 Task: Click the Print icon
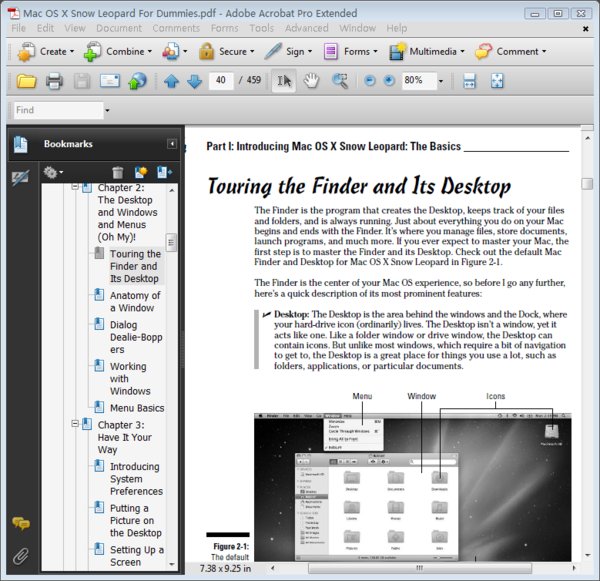click(54, 81)
